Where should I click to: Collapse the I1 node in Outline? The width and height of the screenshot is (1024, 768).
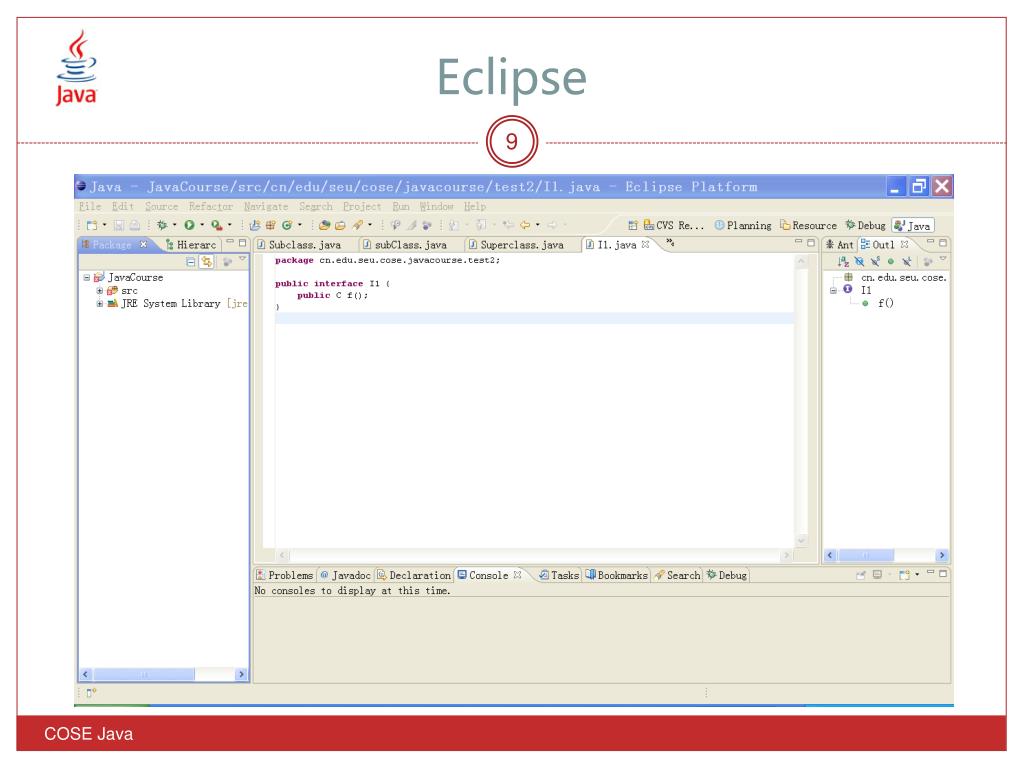coord(833,290)
